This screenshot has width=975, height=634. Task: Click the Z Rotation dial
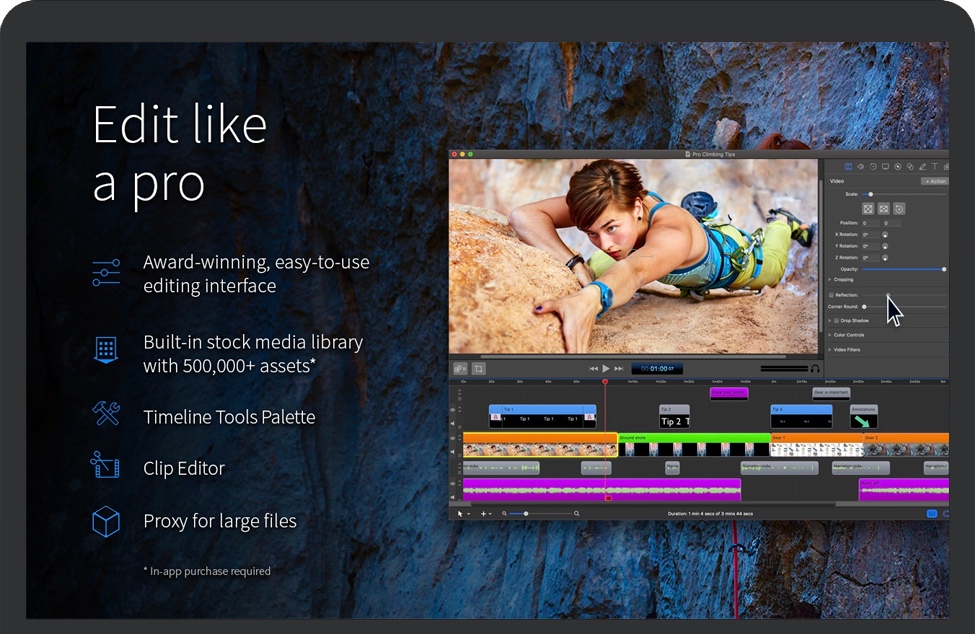885,257
